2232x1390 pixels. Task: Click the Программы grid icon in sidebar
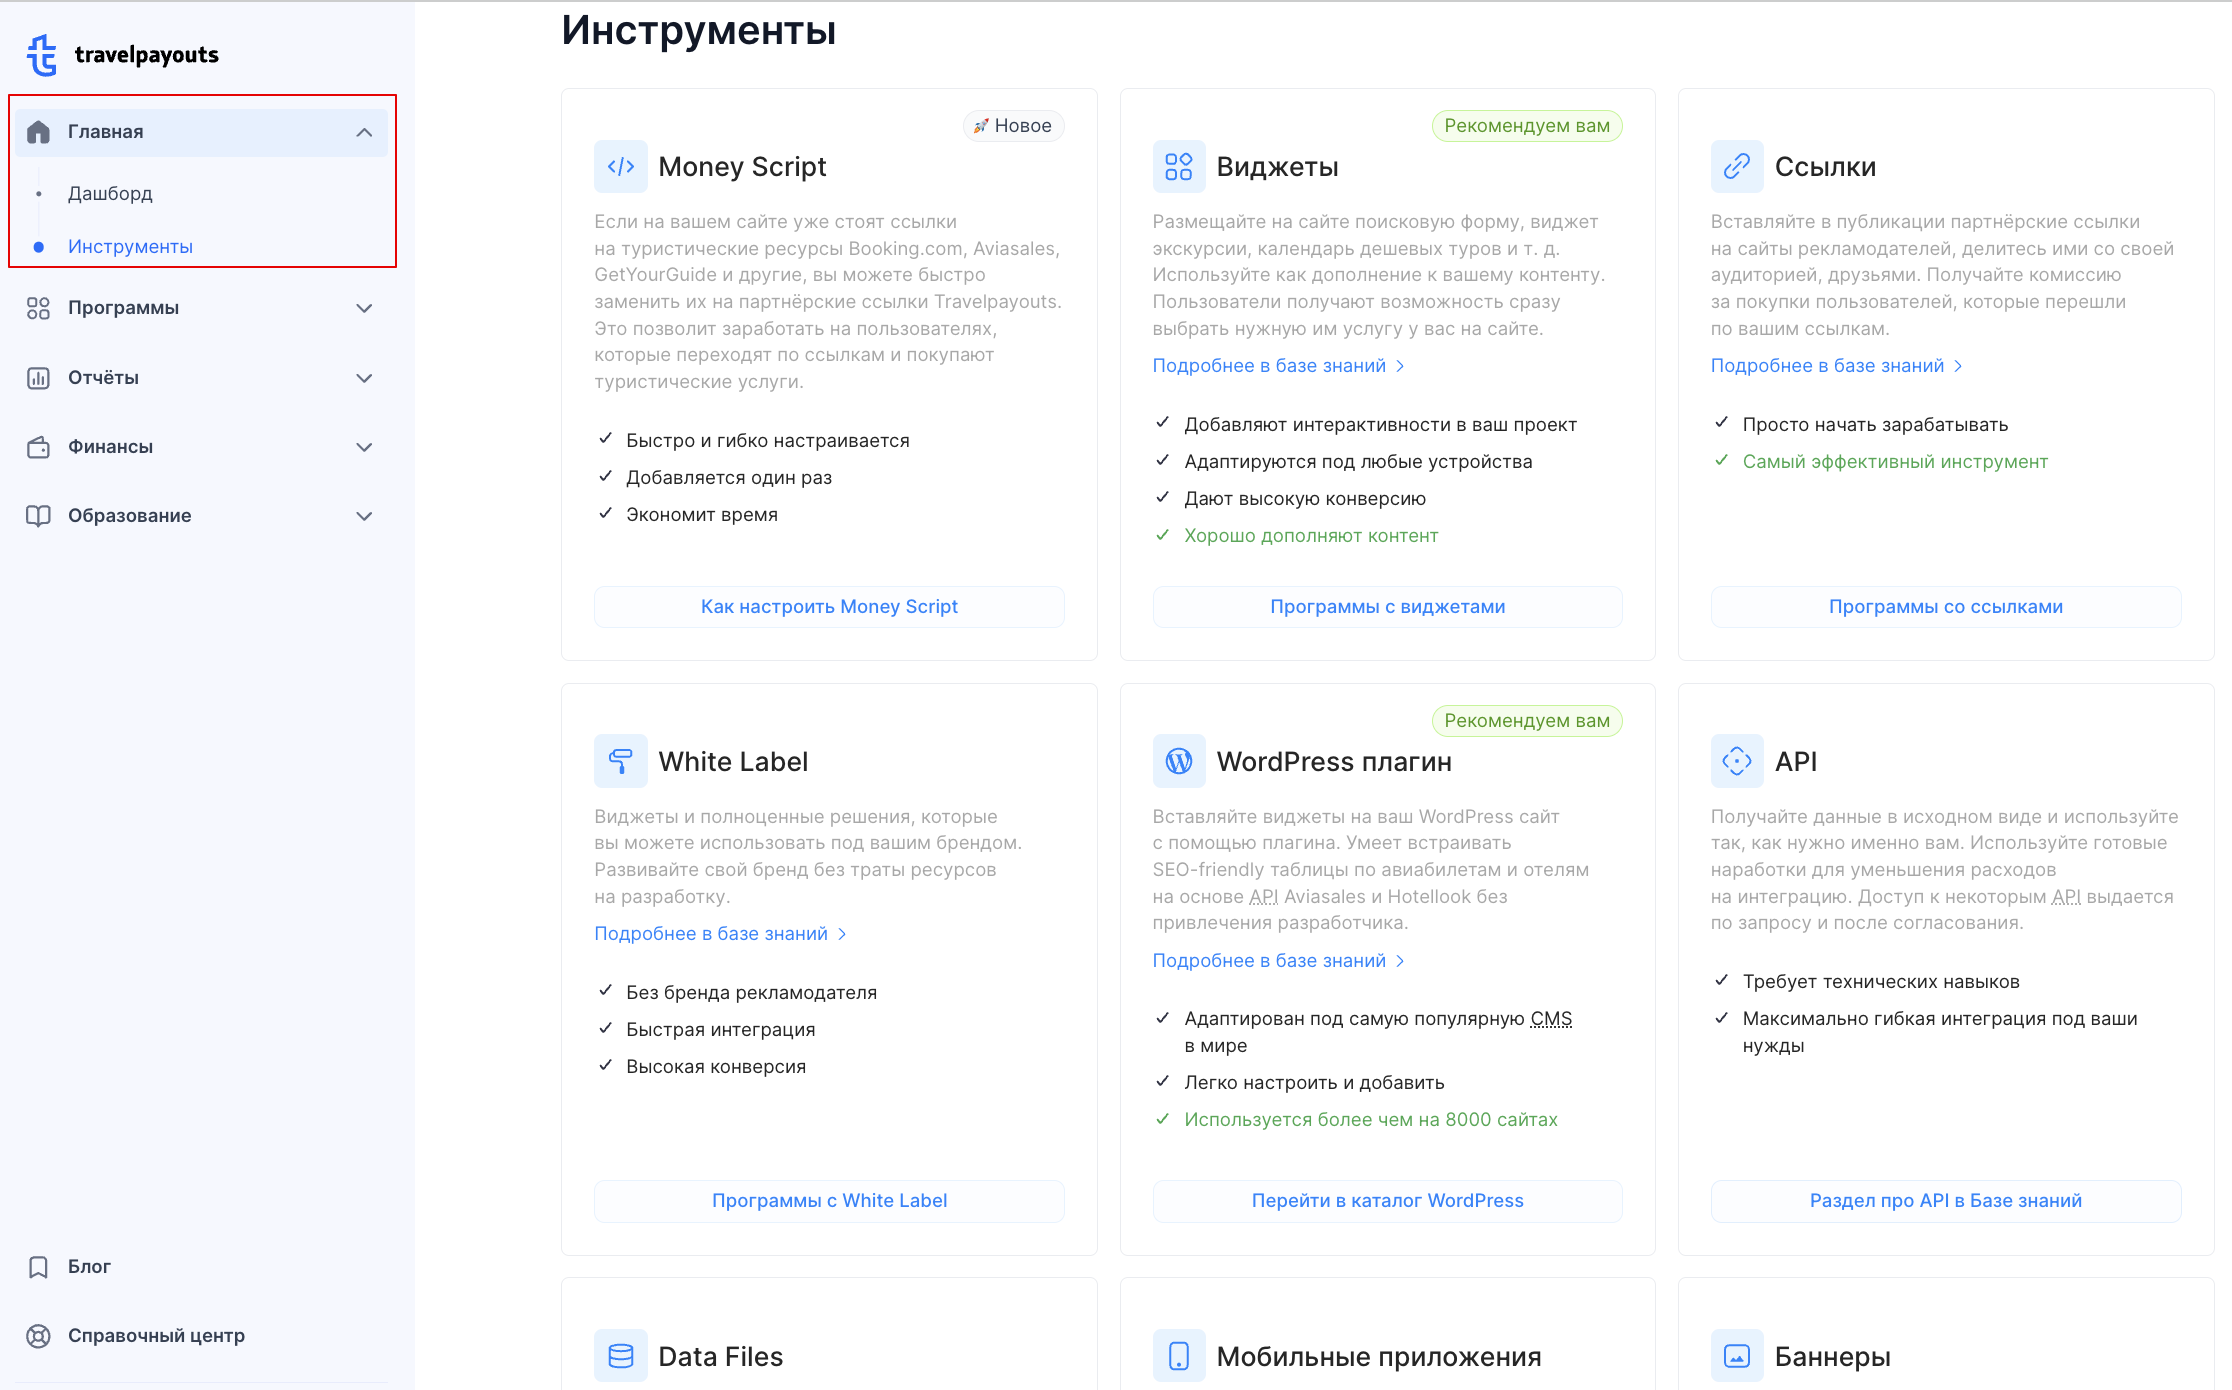pos(38,308)
